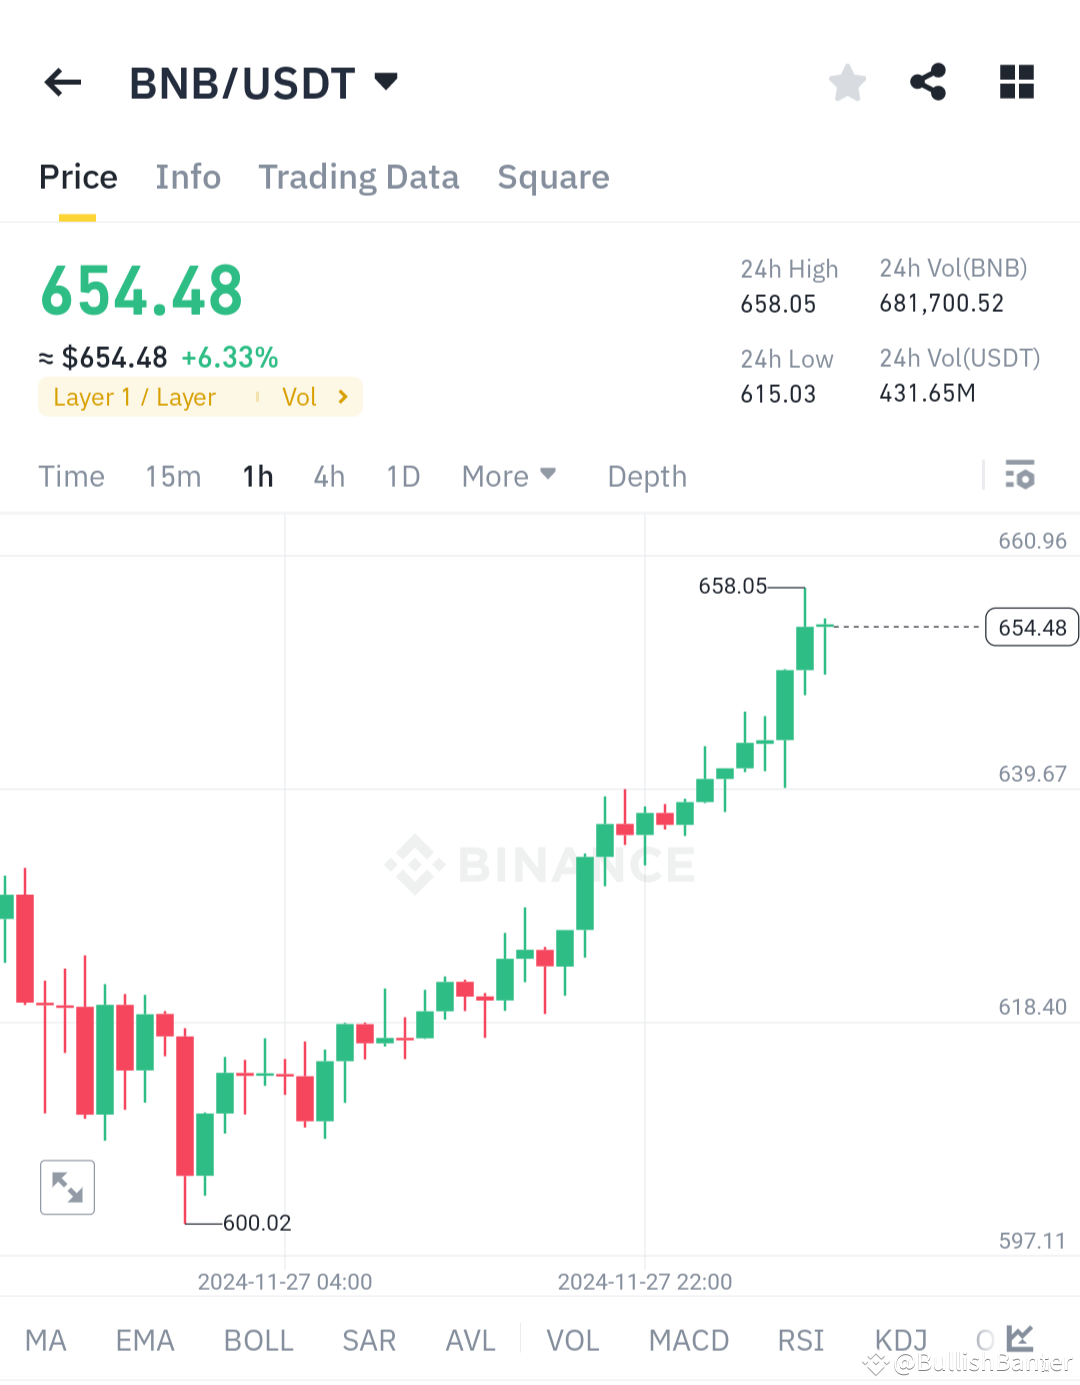
Task: Open the grid layout icon top right
Action: (1016, 82)
